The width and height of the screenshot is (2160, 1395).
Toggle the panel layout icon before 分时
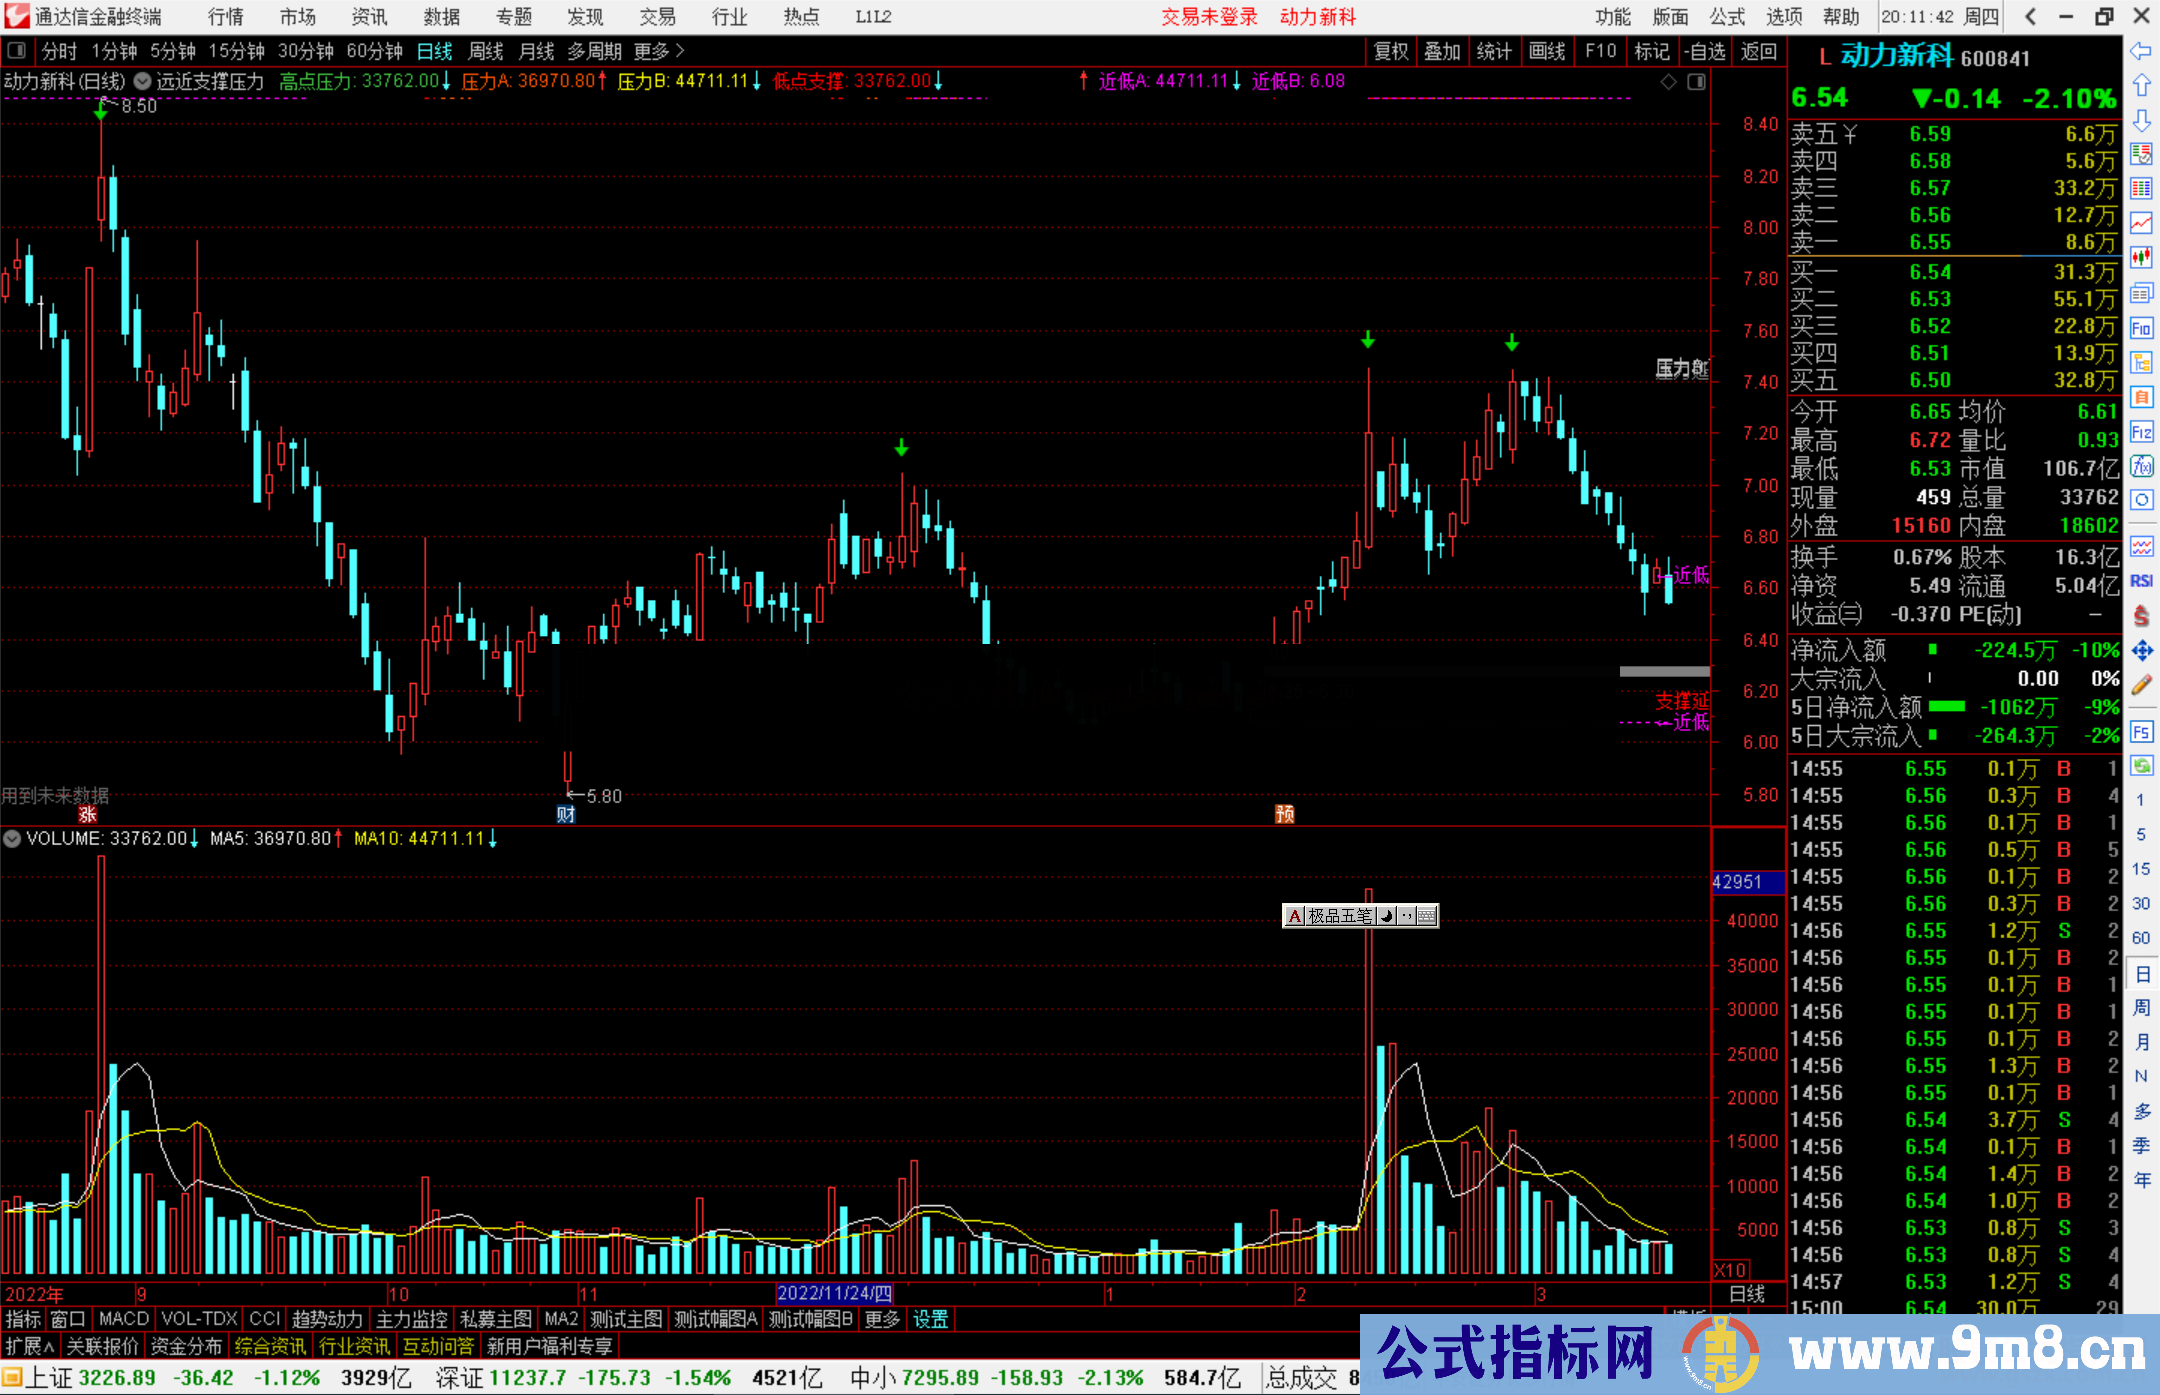[17, 51]
